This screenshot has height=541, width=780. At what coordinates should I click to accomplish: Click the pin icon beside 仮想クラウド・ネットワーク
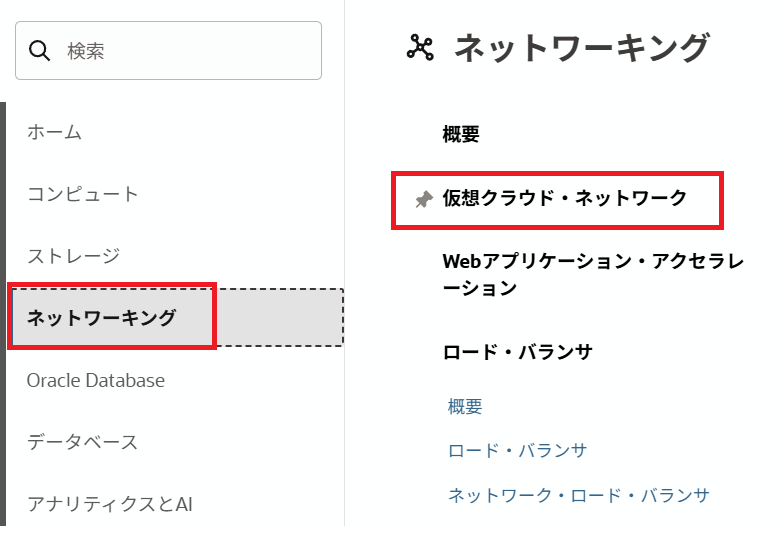(423, 199)
